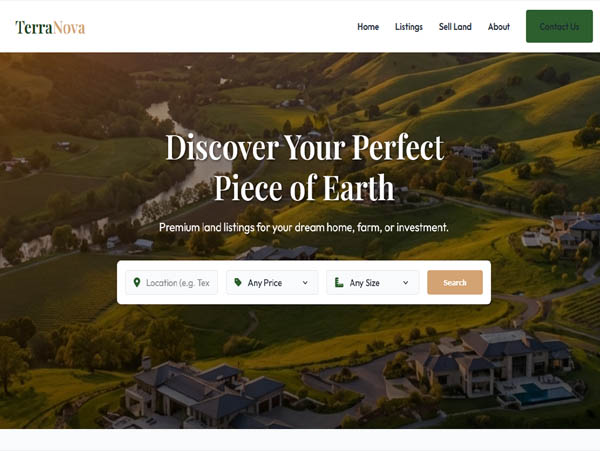Click the TerraNova logo

tap(50, 28)
